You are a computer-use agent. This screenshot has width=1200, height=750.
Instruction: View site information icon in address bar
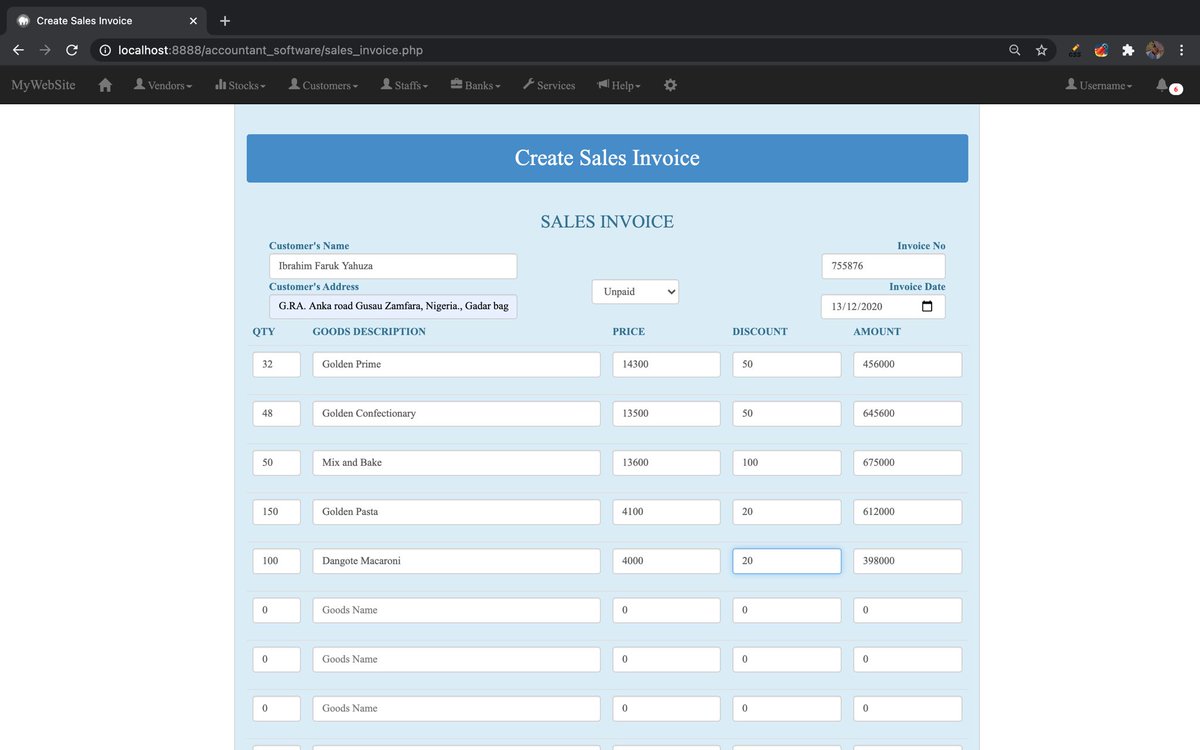point(105,50)
